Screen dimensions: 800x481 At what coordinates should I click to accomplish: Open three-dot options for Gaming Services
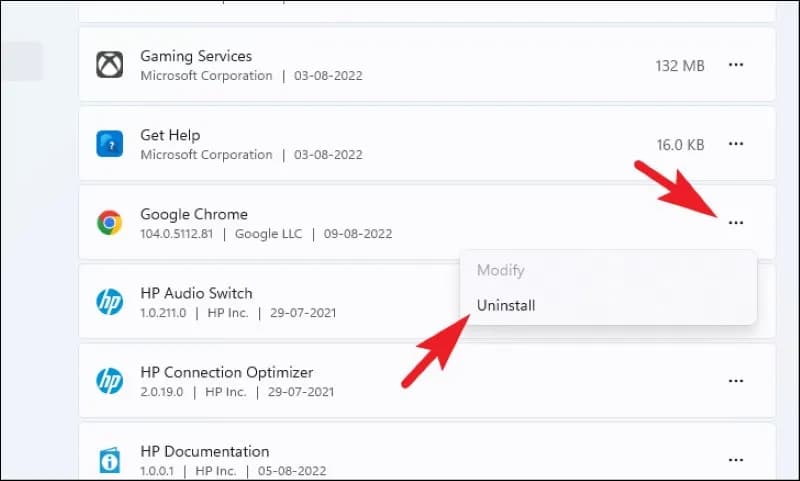point(736,65)
